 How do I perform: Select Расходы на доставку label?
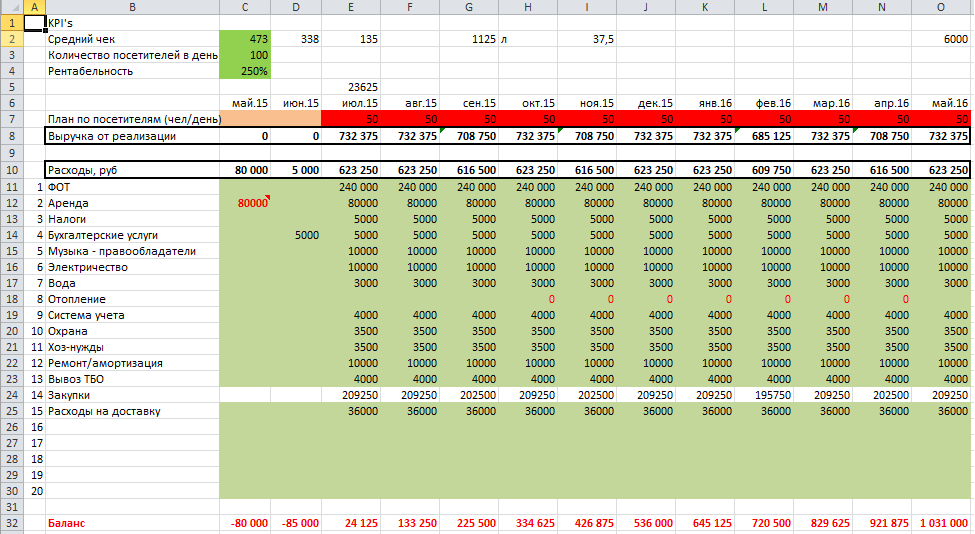point(132,411)
